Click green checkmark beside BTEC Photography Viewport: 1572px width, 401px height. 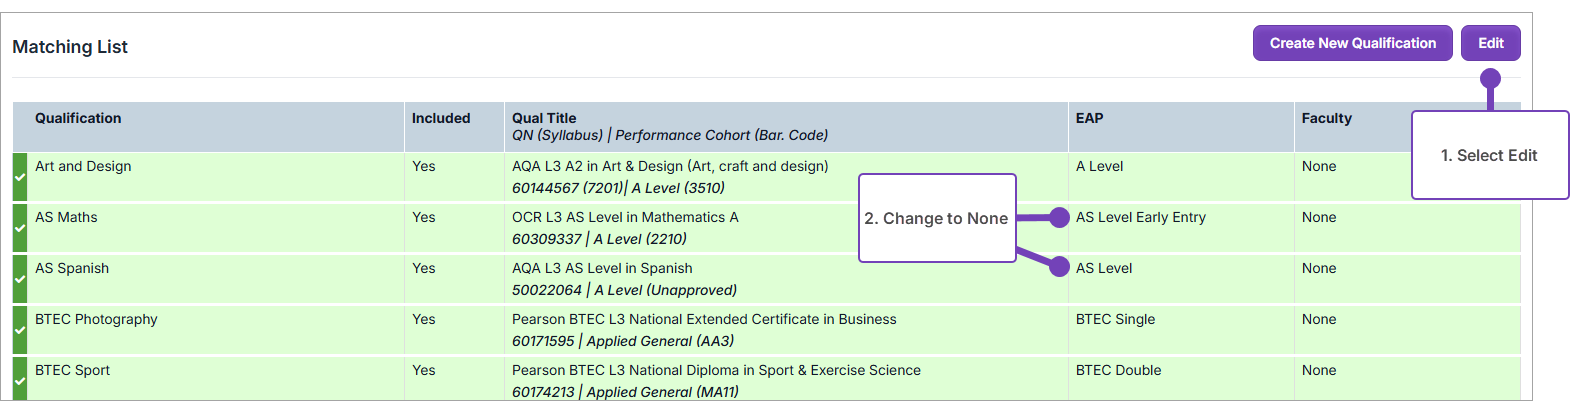tap(20, 330)
